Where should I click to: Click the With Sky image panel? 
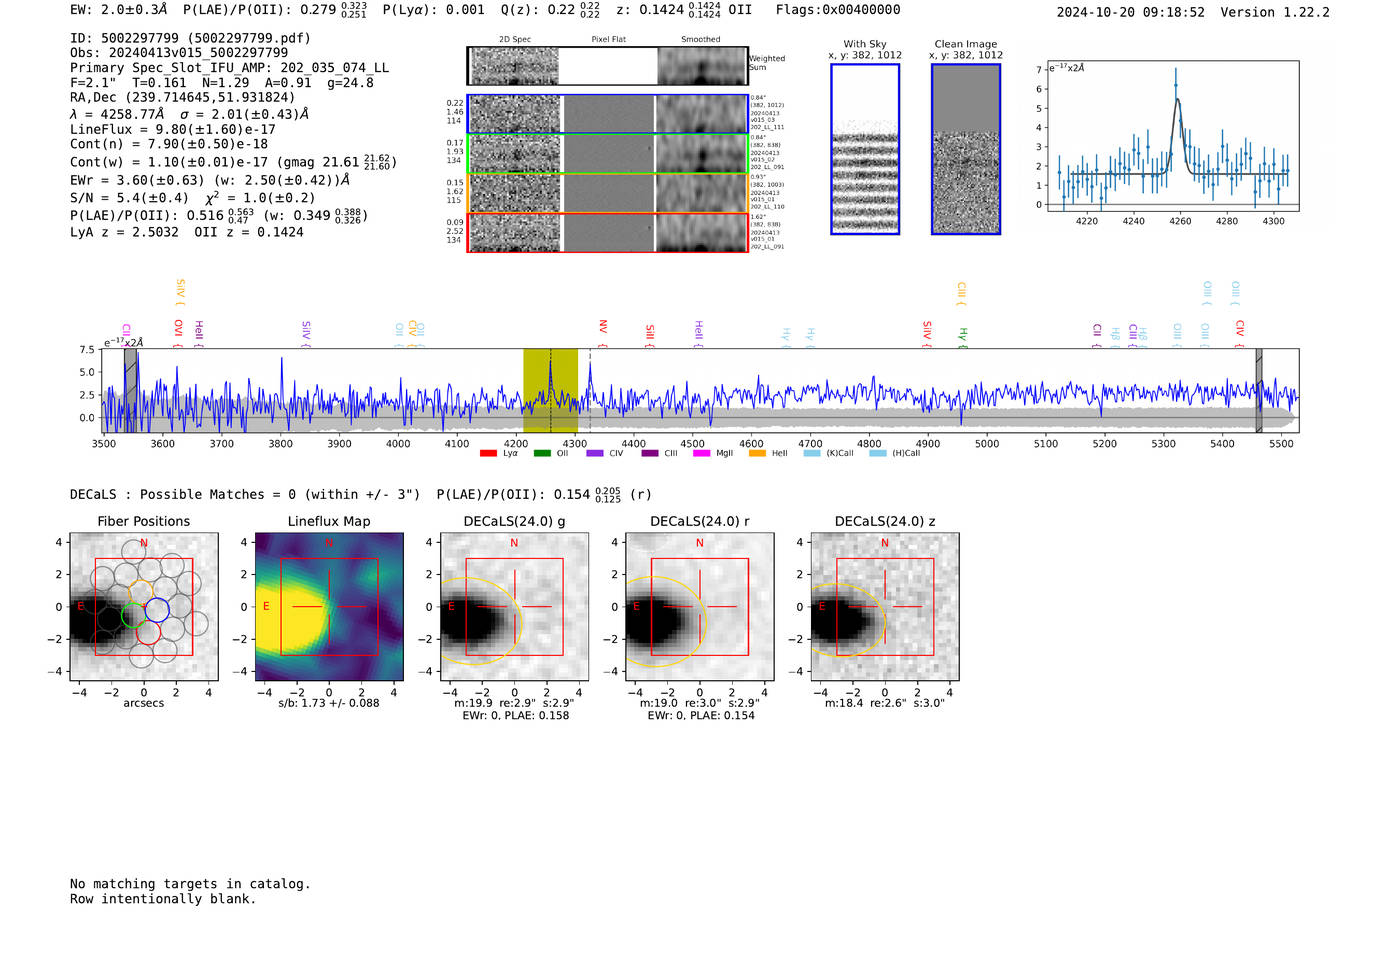pos(865,149)
